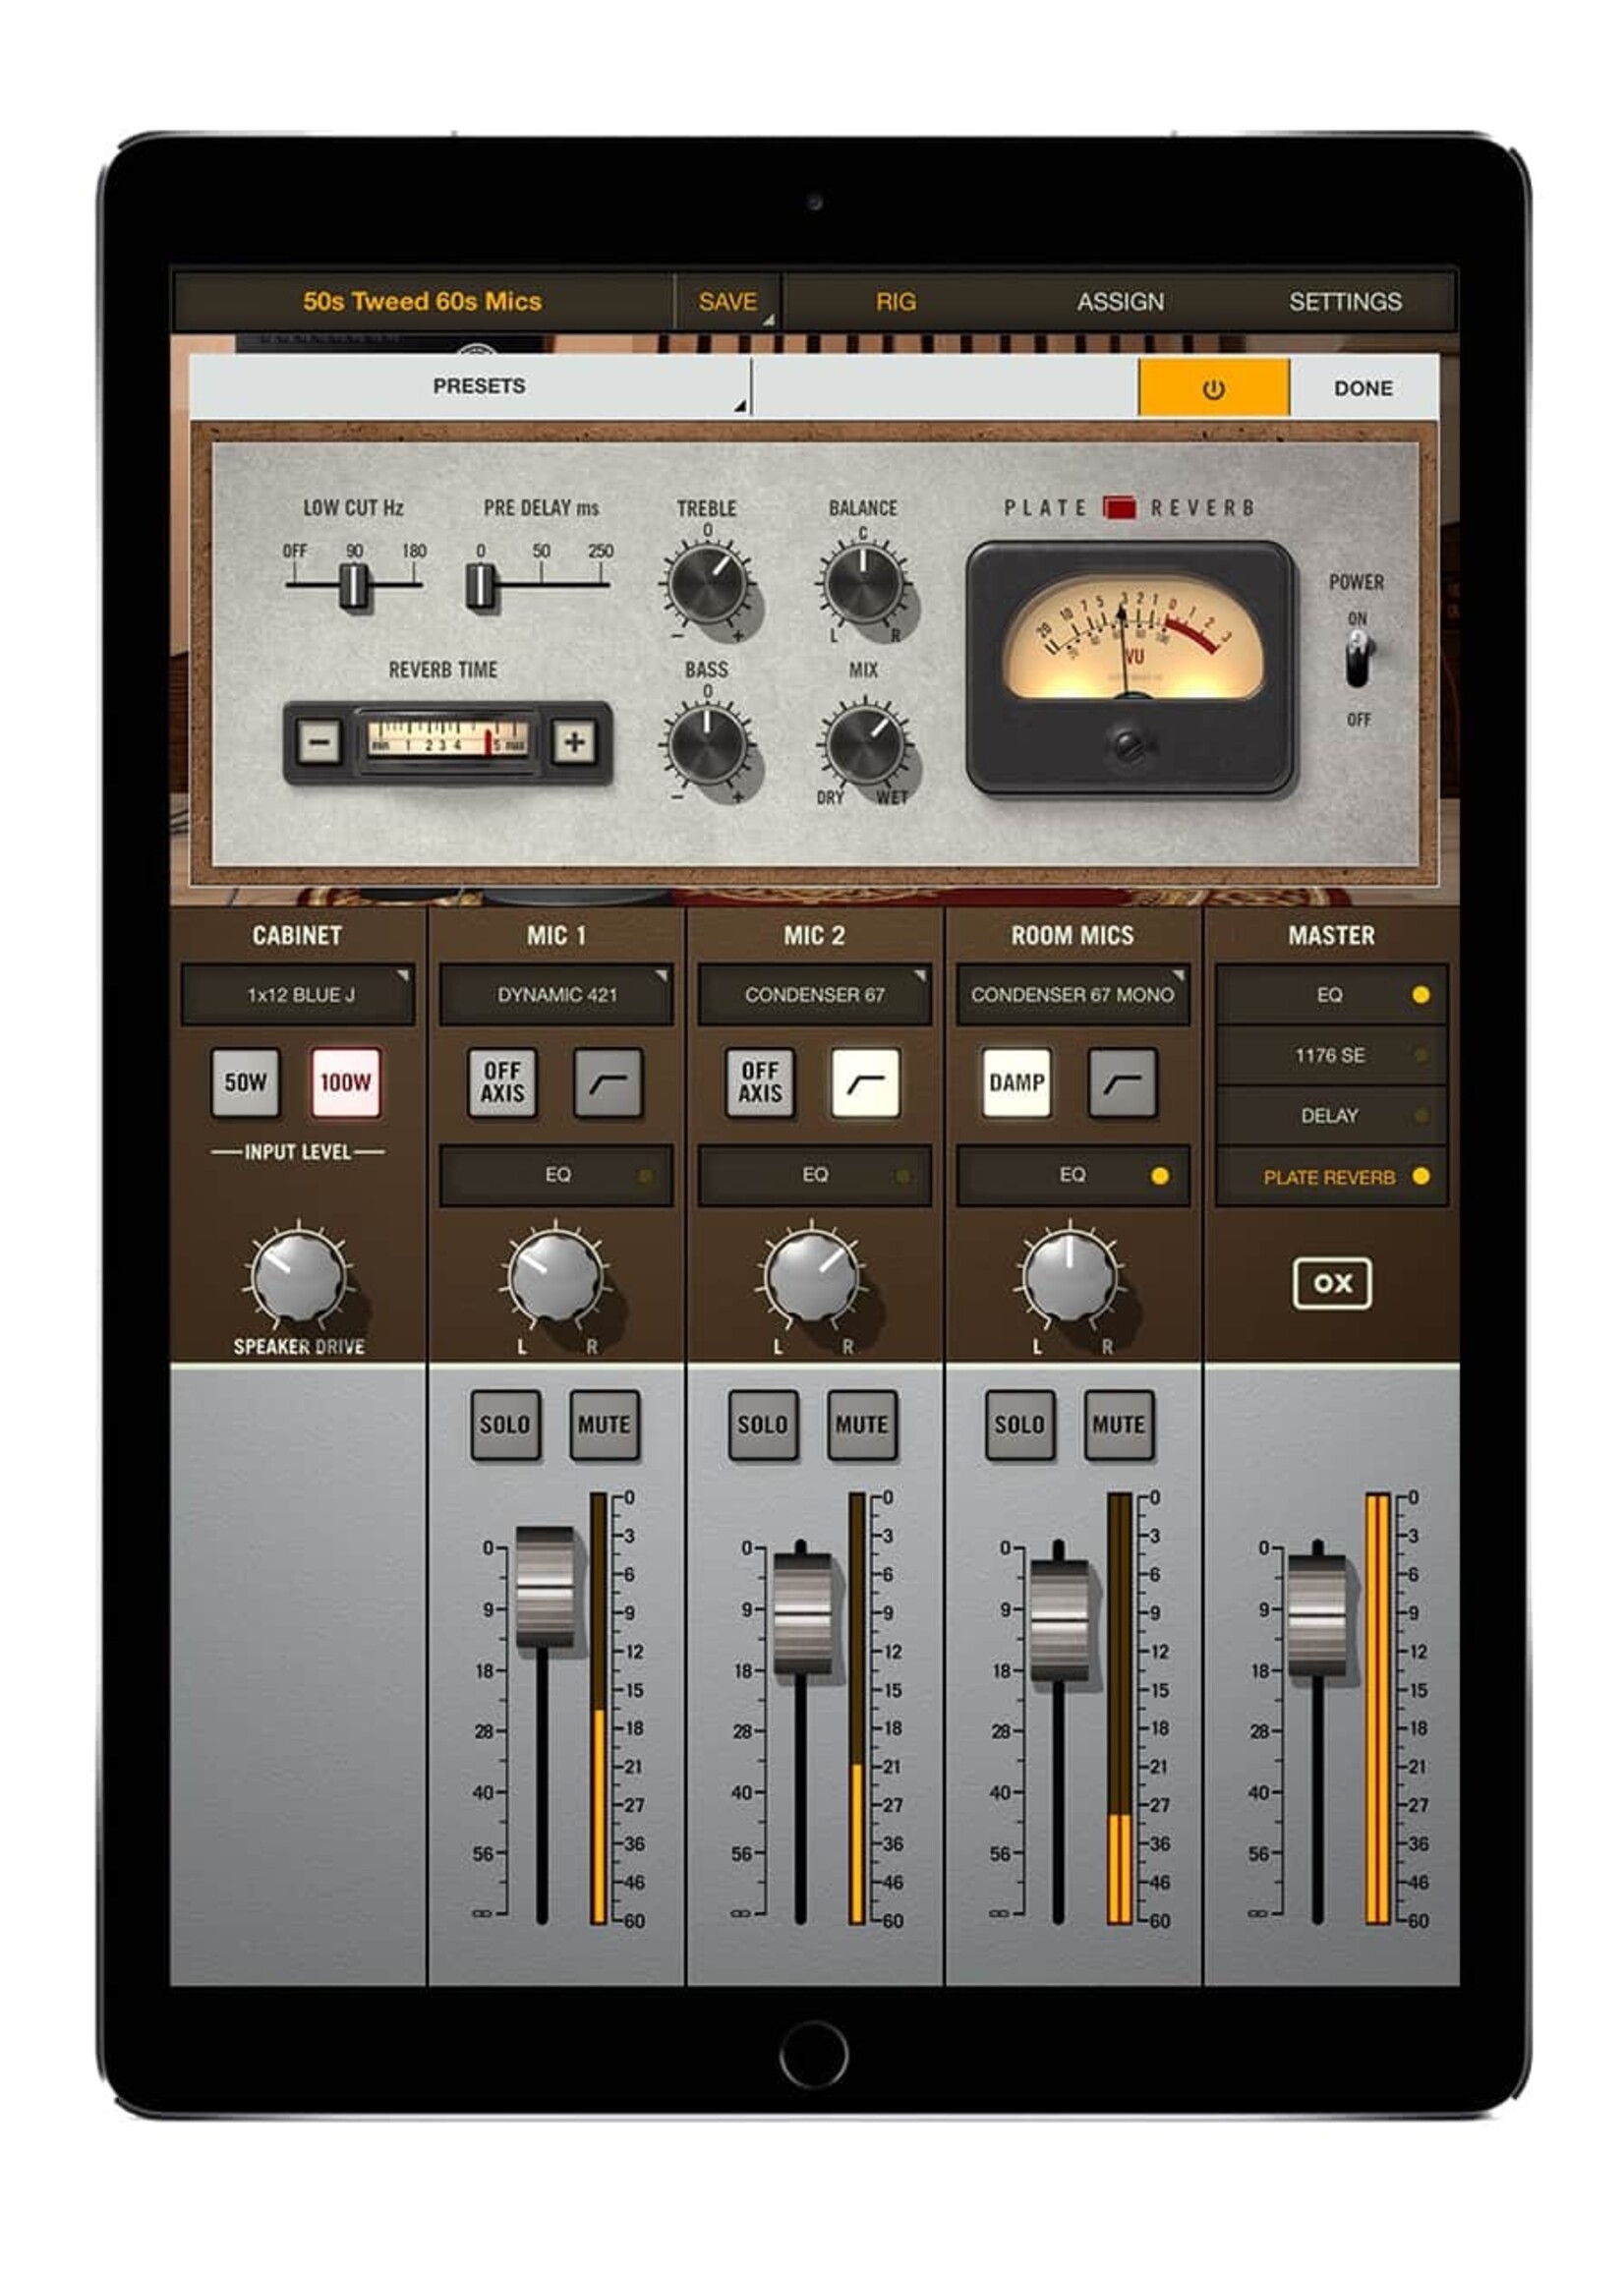Switch to the SETTINGS tab

[x=1345, y=301]
